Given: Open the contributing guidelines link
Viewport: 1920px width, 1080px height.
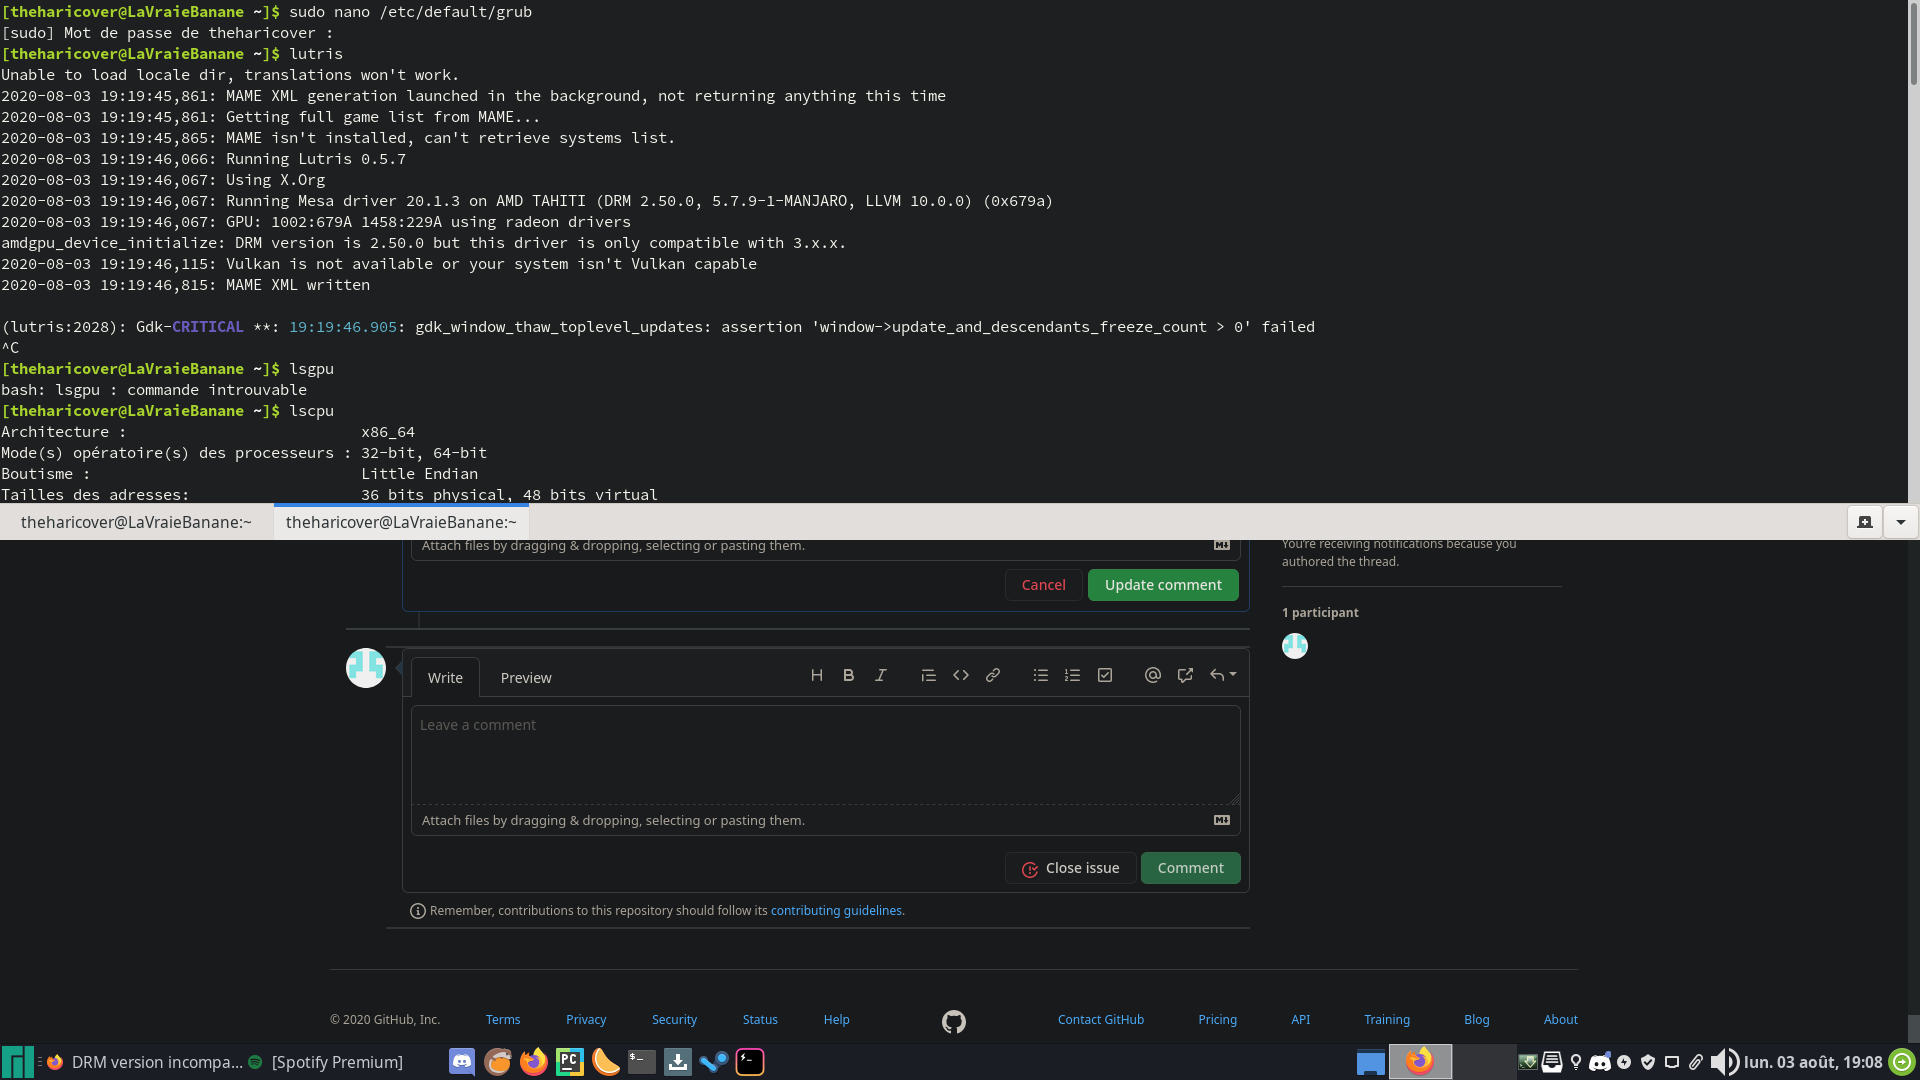Looking at the screenshot, I should [x=837, y=911].
